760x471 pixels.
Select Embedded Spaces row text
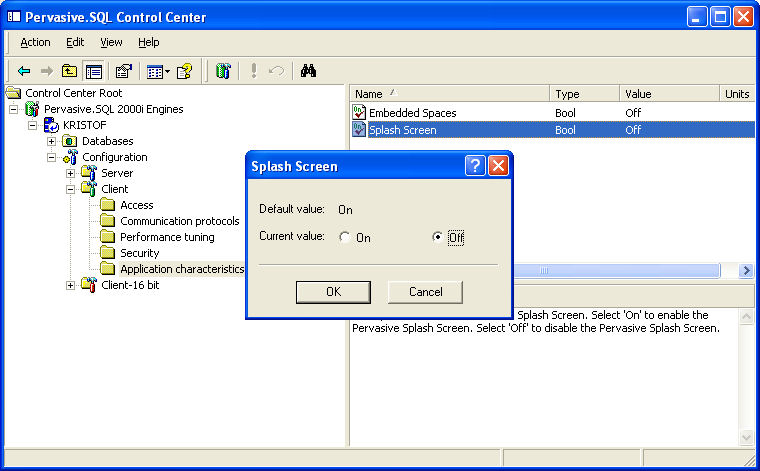(412, 113)
